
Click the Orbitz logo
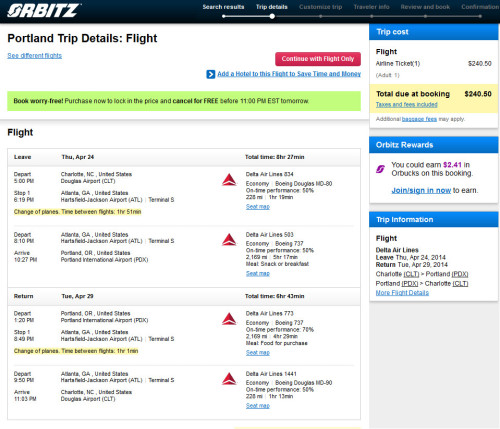click(x=44, y=10)
